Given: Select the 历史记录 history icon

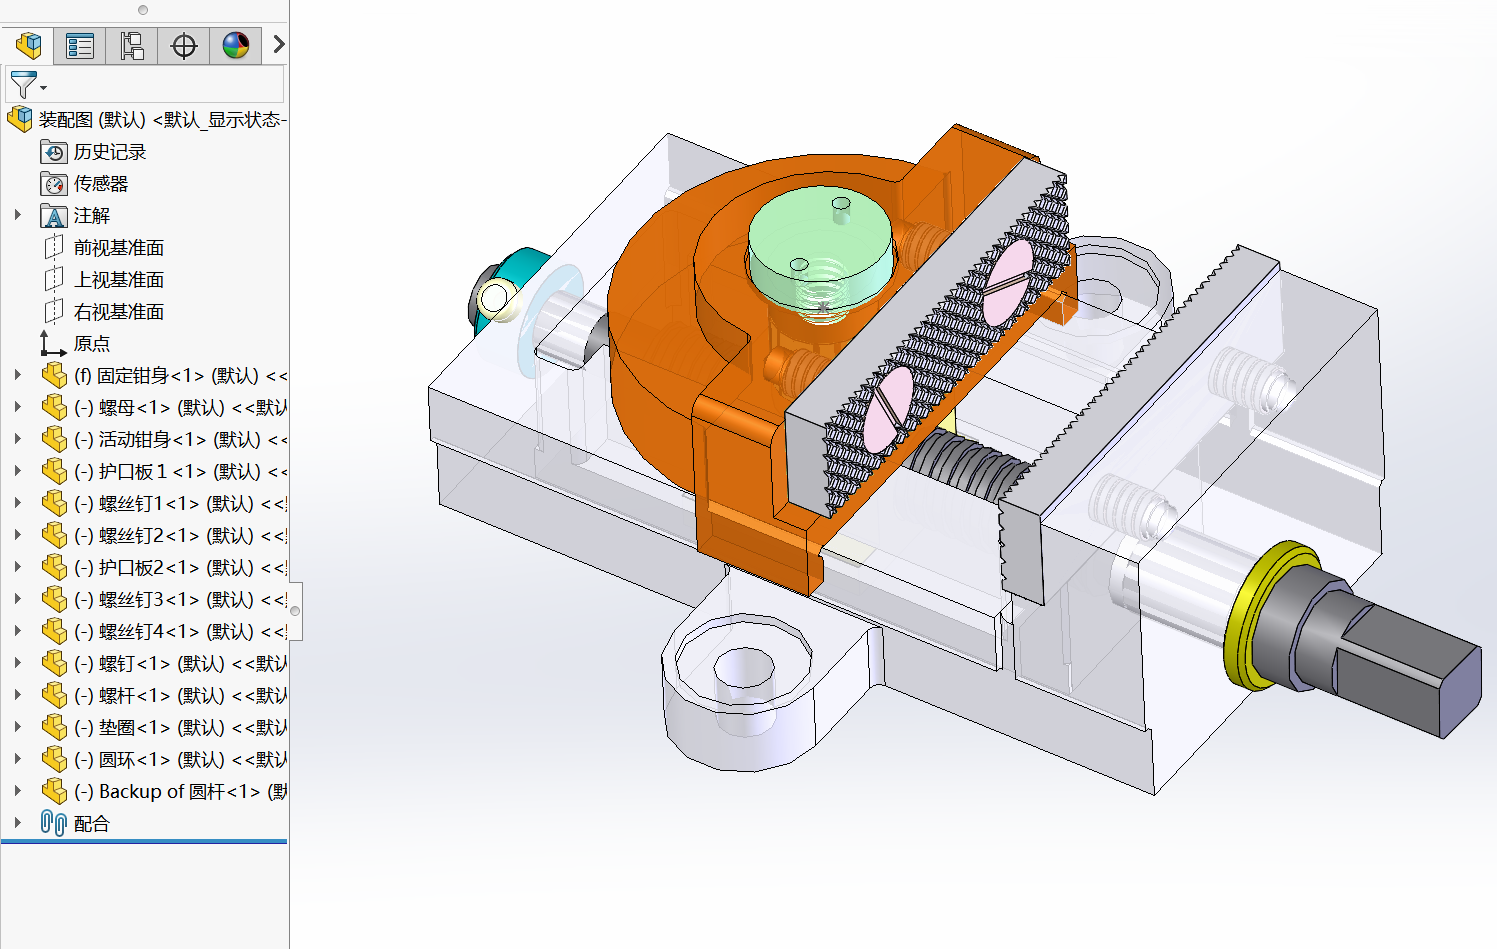Looking at the screenshot, I should pyautogui.click(x=54, y=152).
